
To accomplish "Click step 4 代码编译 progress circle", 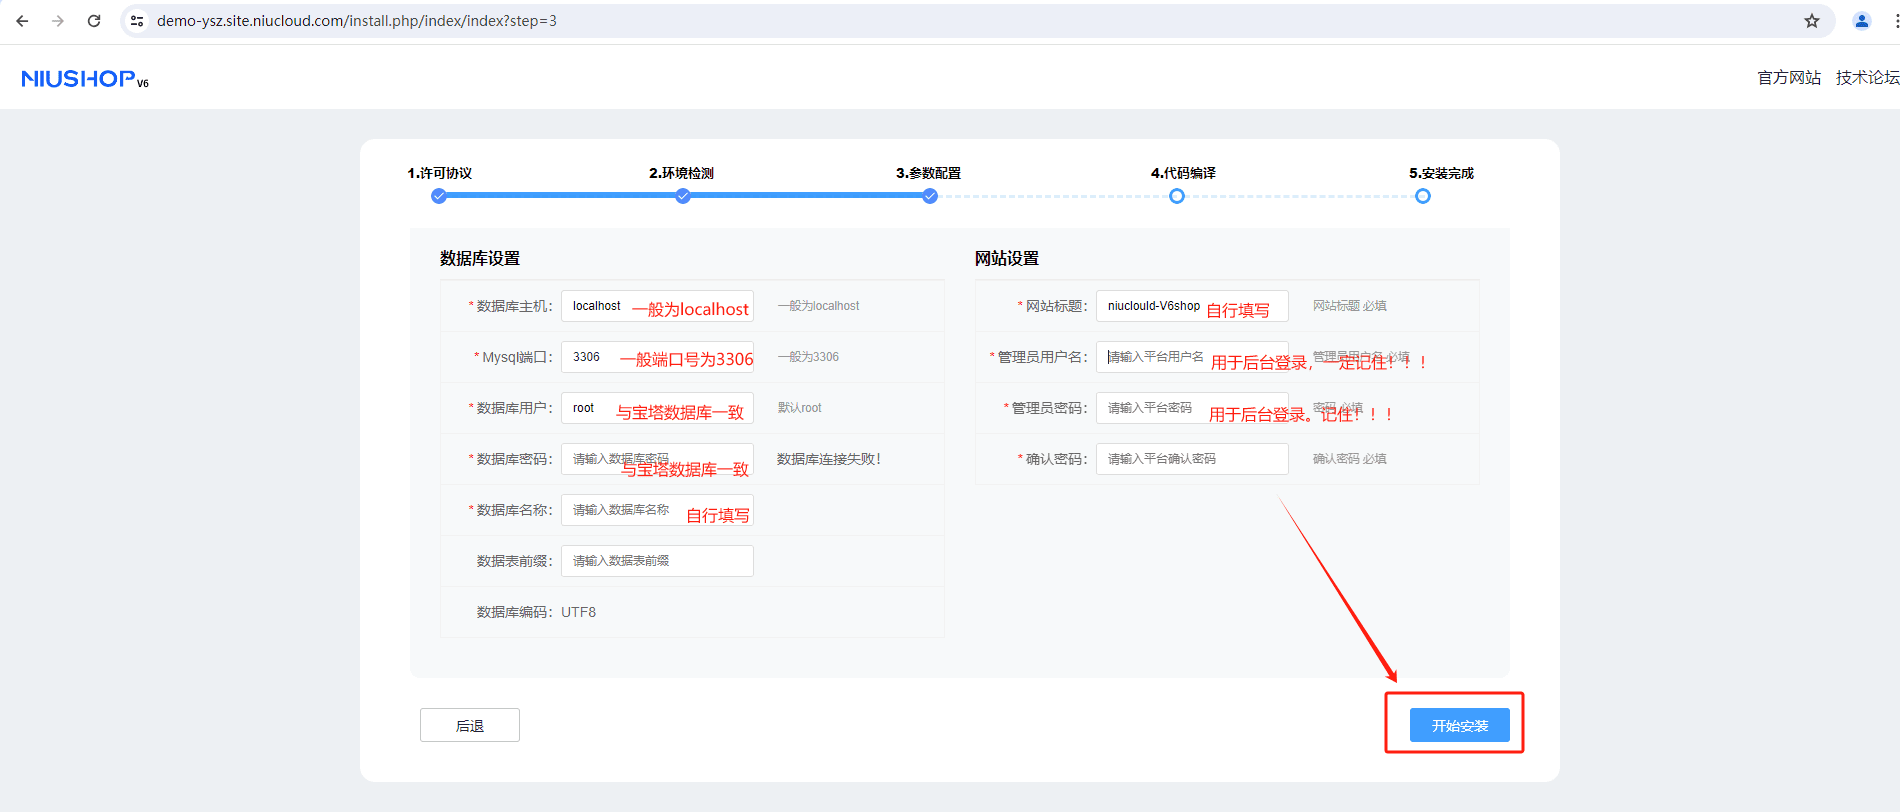I will coord(1177,196).
